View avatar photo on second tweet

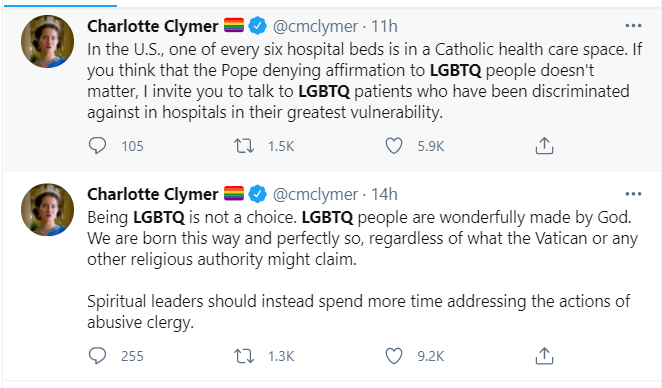tap(47, 209)
